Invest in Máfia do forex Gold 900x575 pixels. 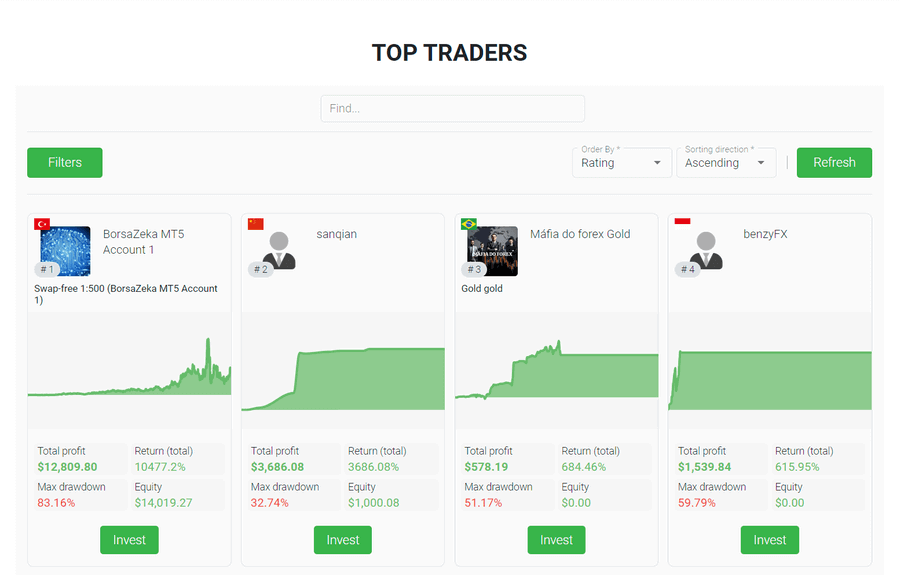(x=556, y=540)
